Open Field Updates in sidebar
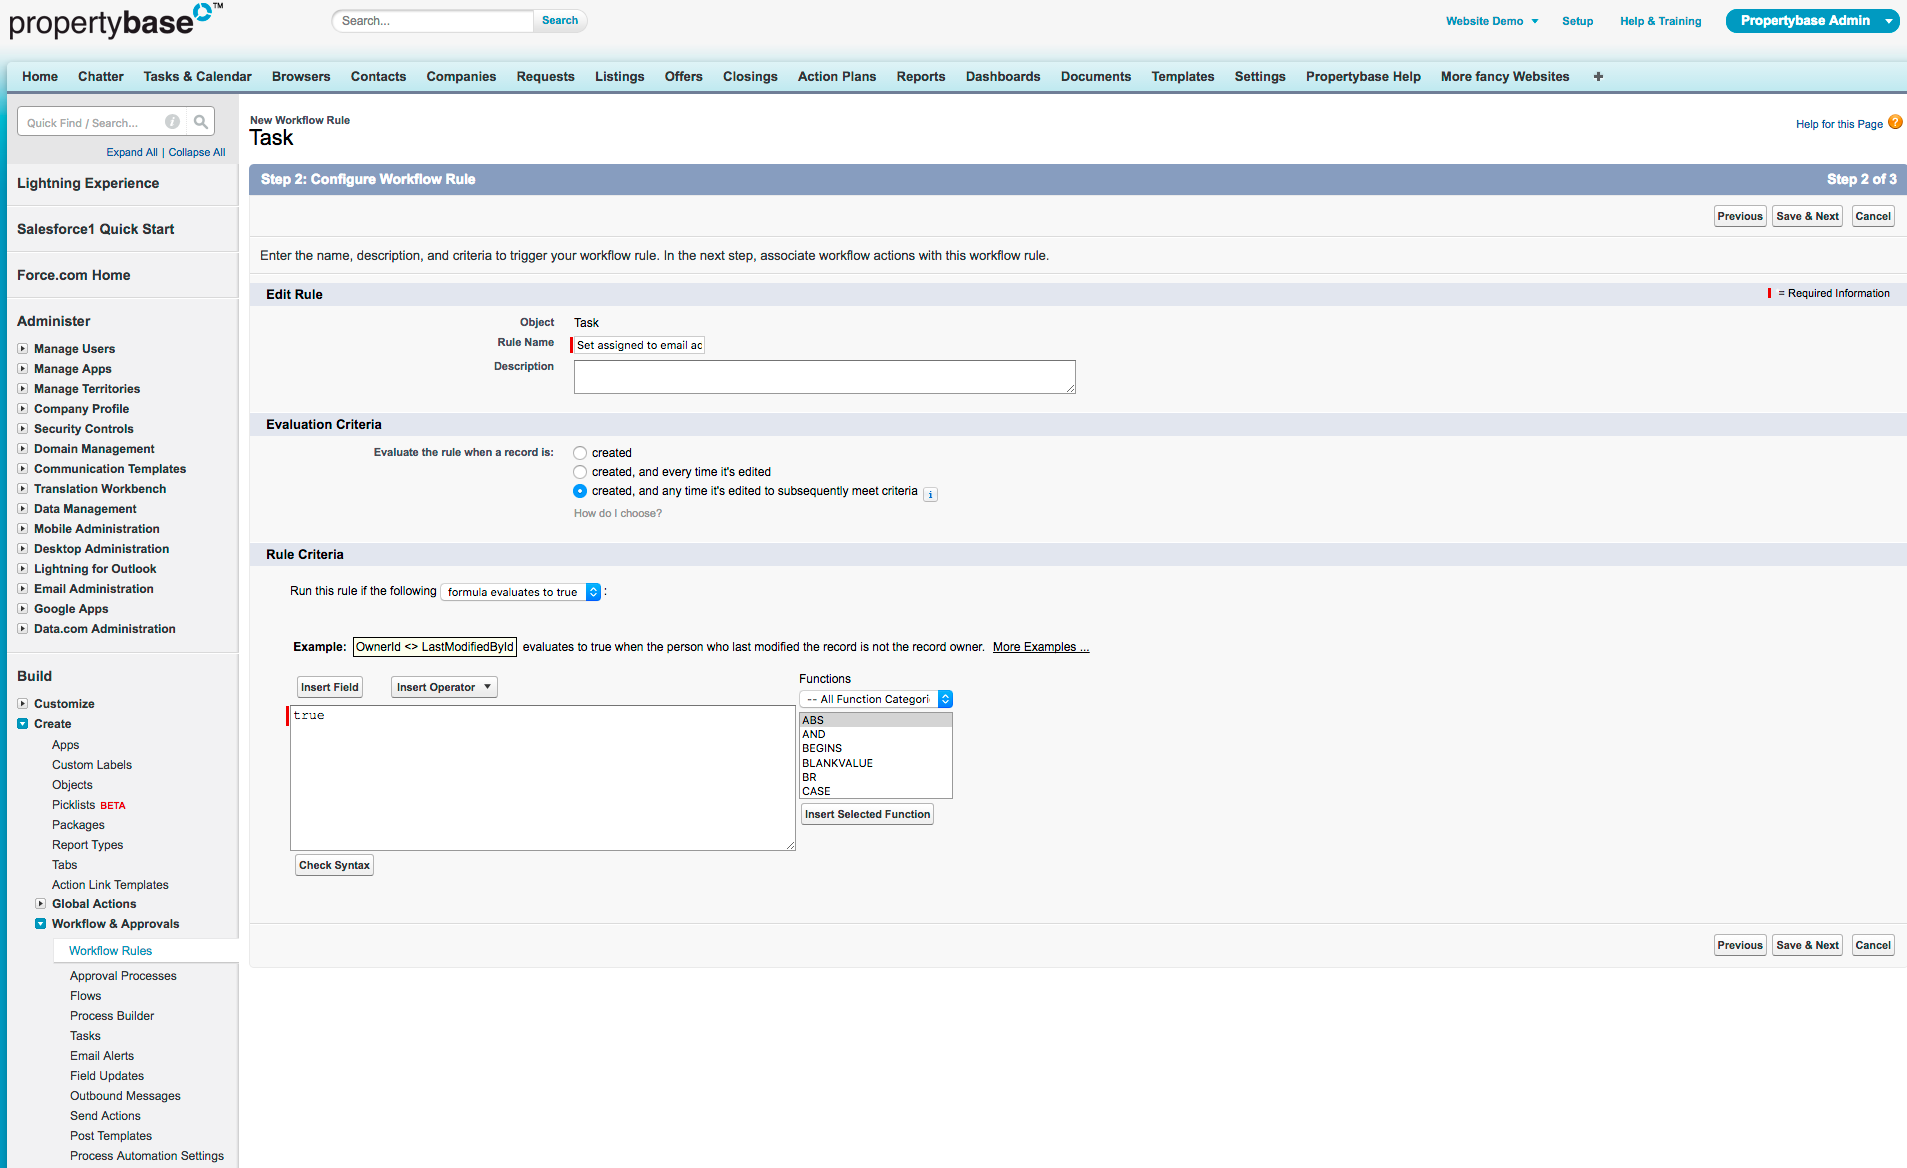1907x1168 pixels. click(107, 1076)
